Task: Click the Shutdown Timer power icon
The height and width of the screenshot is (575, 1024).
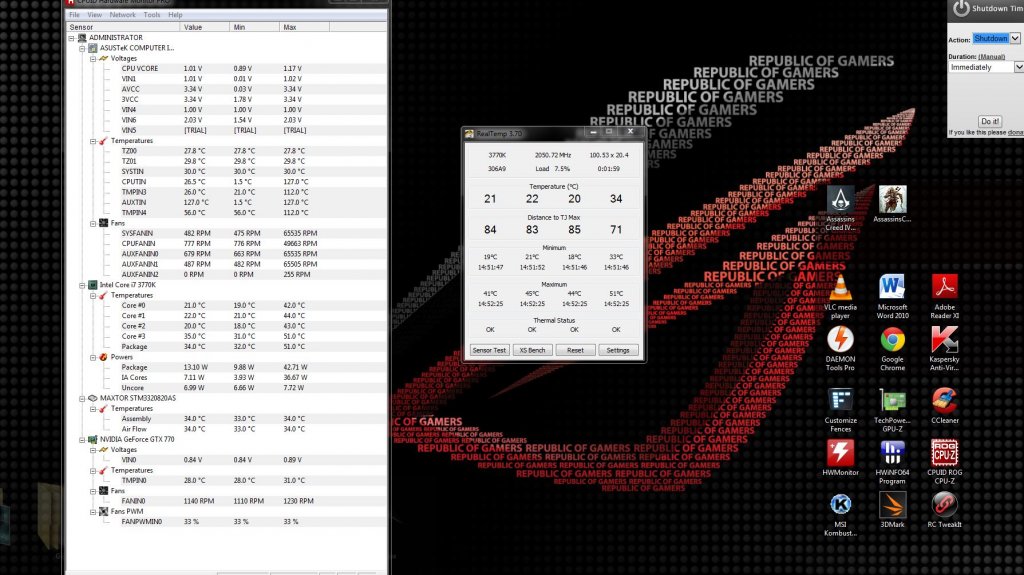Action: 961,8
